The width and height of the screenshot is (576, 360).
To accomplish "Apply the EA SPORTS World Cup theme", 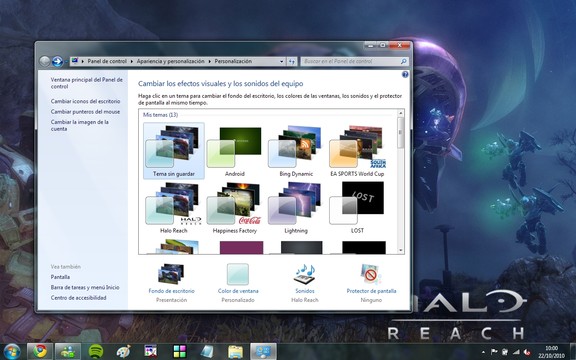I will (357, 151).
